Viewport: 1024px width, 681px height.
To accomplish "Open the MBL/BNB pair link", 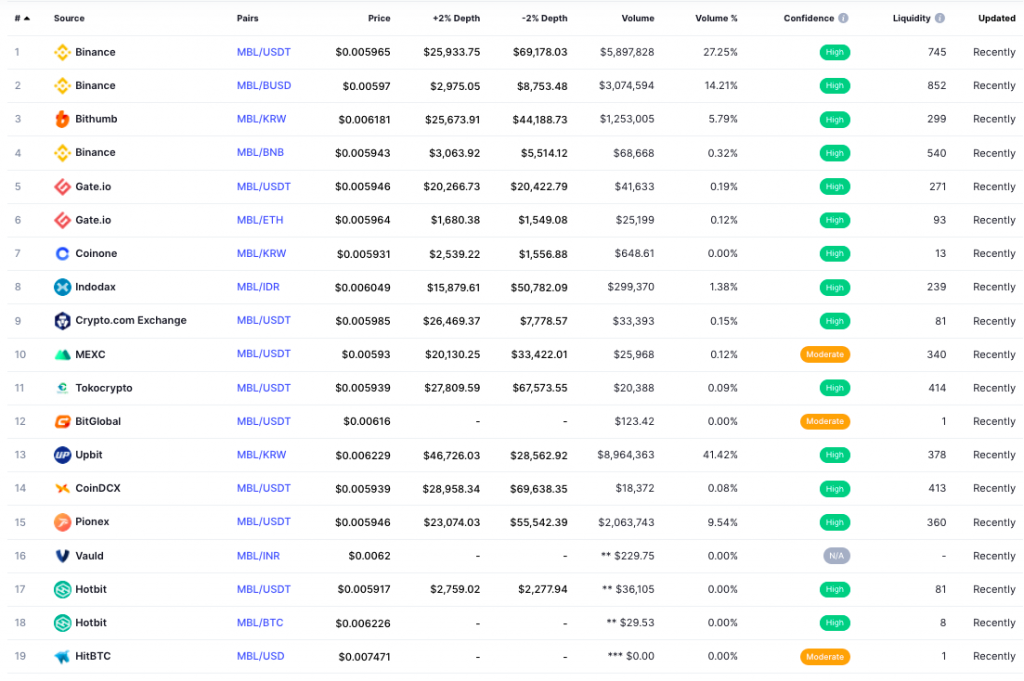I will click(x=260, y=153).
